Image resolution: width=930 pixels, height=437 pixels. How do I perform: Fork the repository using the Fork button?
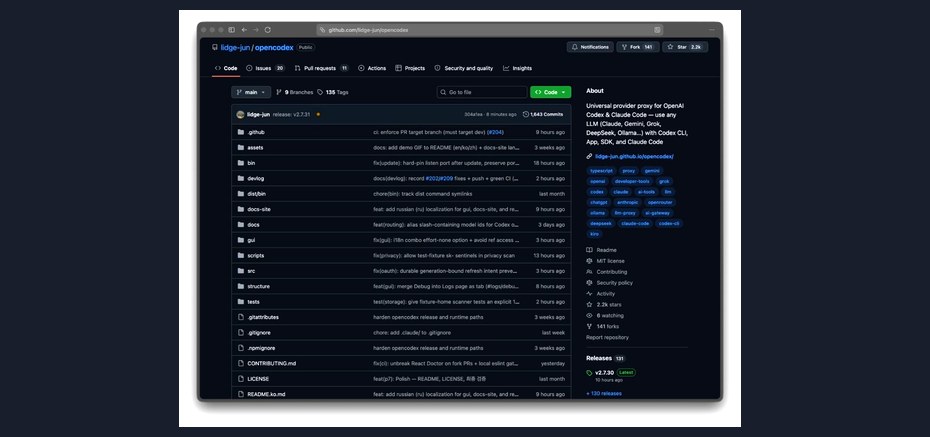(638, 47)
